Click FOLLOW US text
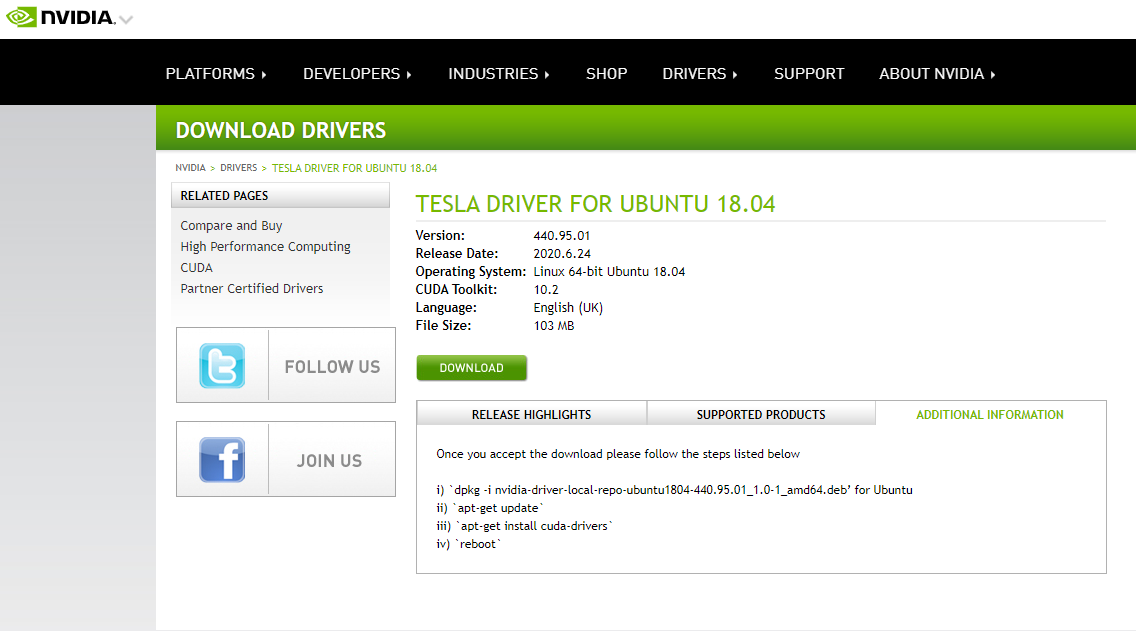 point(332,367)
